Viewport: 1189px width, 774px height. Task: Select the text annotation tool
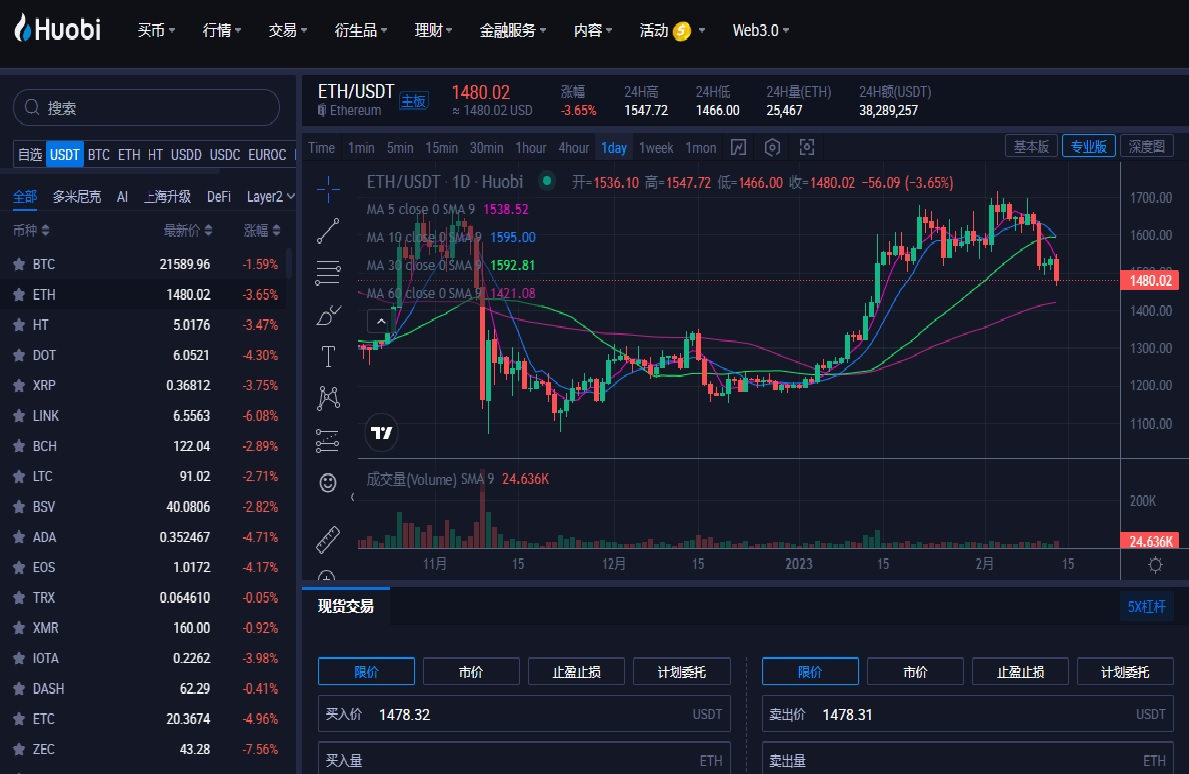(328, 356)
